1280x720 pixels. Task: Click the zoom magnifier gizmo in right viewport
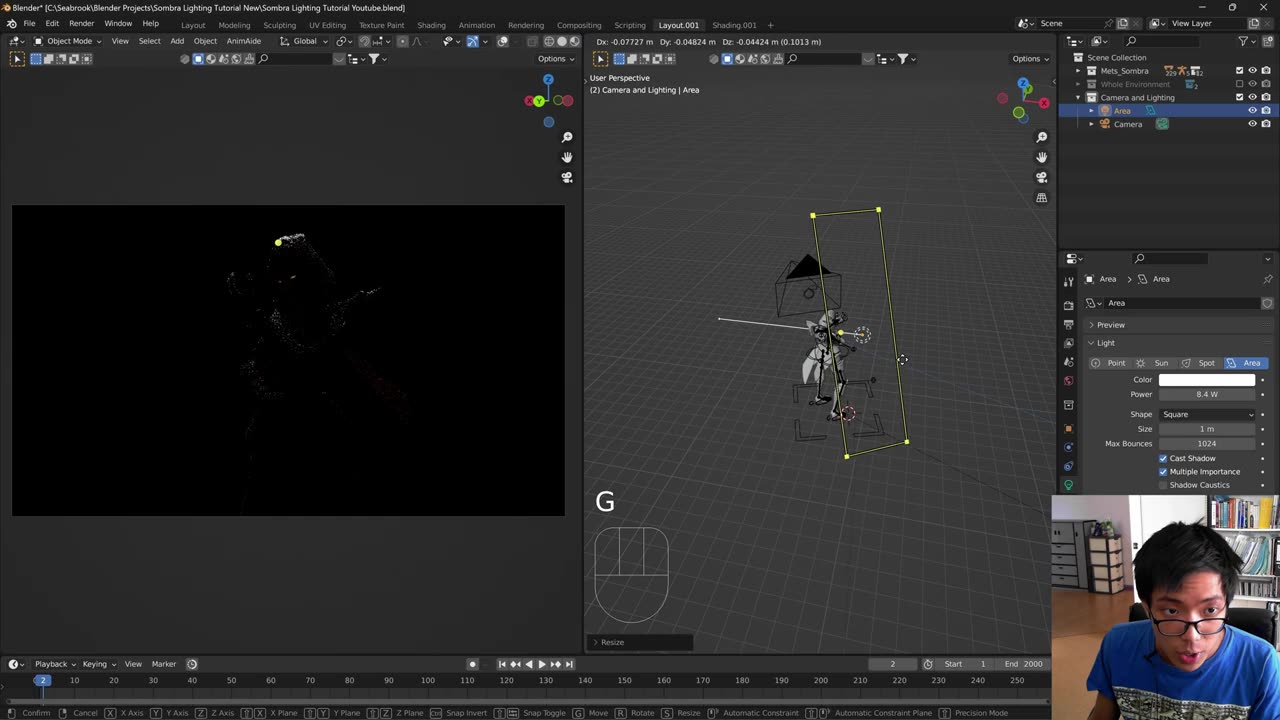[1041, 137]
